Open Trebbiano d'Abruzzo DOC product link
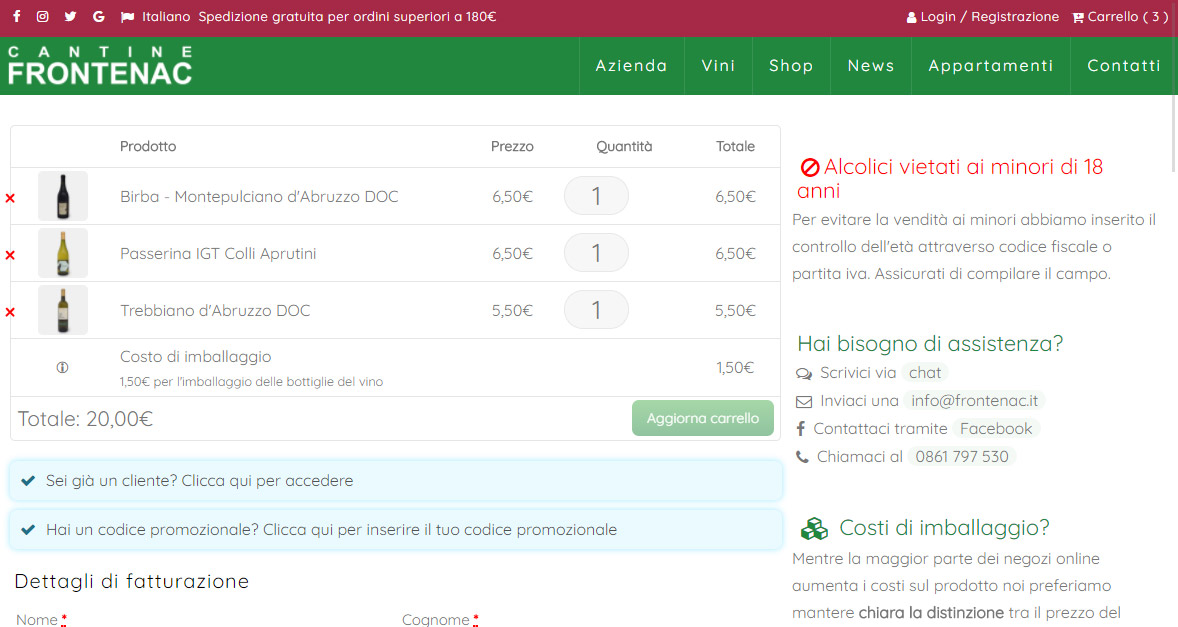Screen dimensions: 1178x627 coord(215,311)
